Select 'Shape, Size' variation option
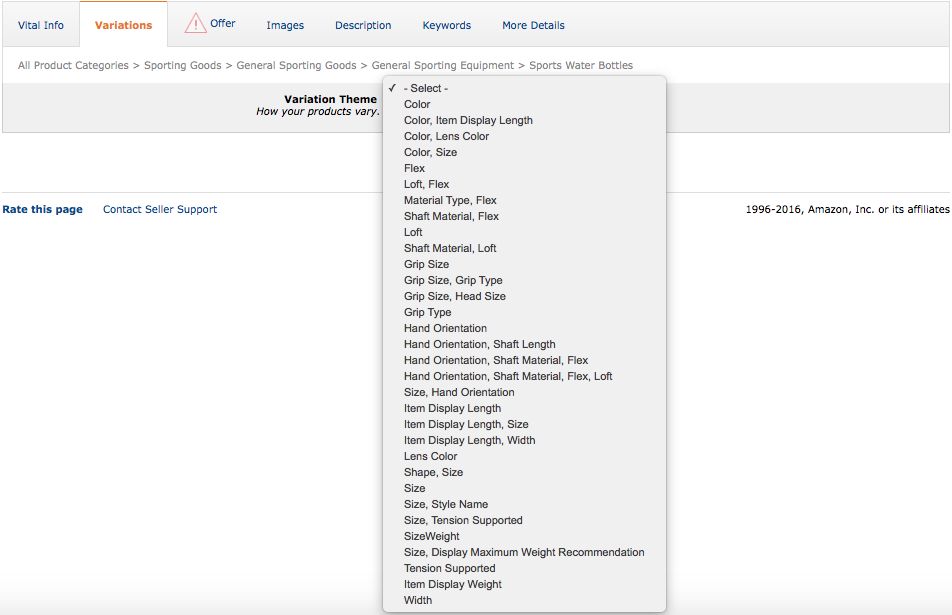The height and width of the screenshot is (615, 952). 433,472
